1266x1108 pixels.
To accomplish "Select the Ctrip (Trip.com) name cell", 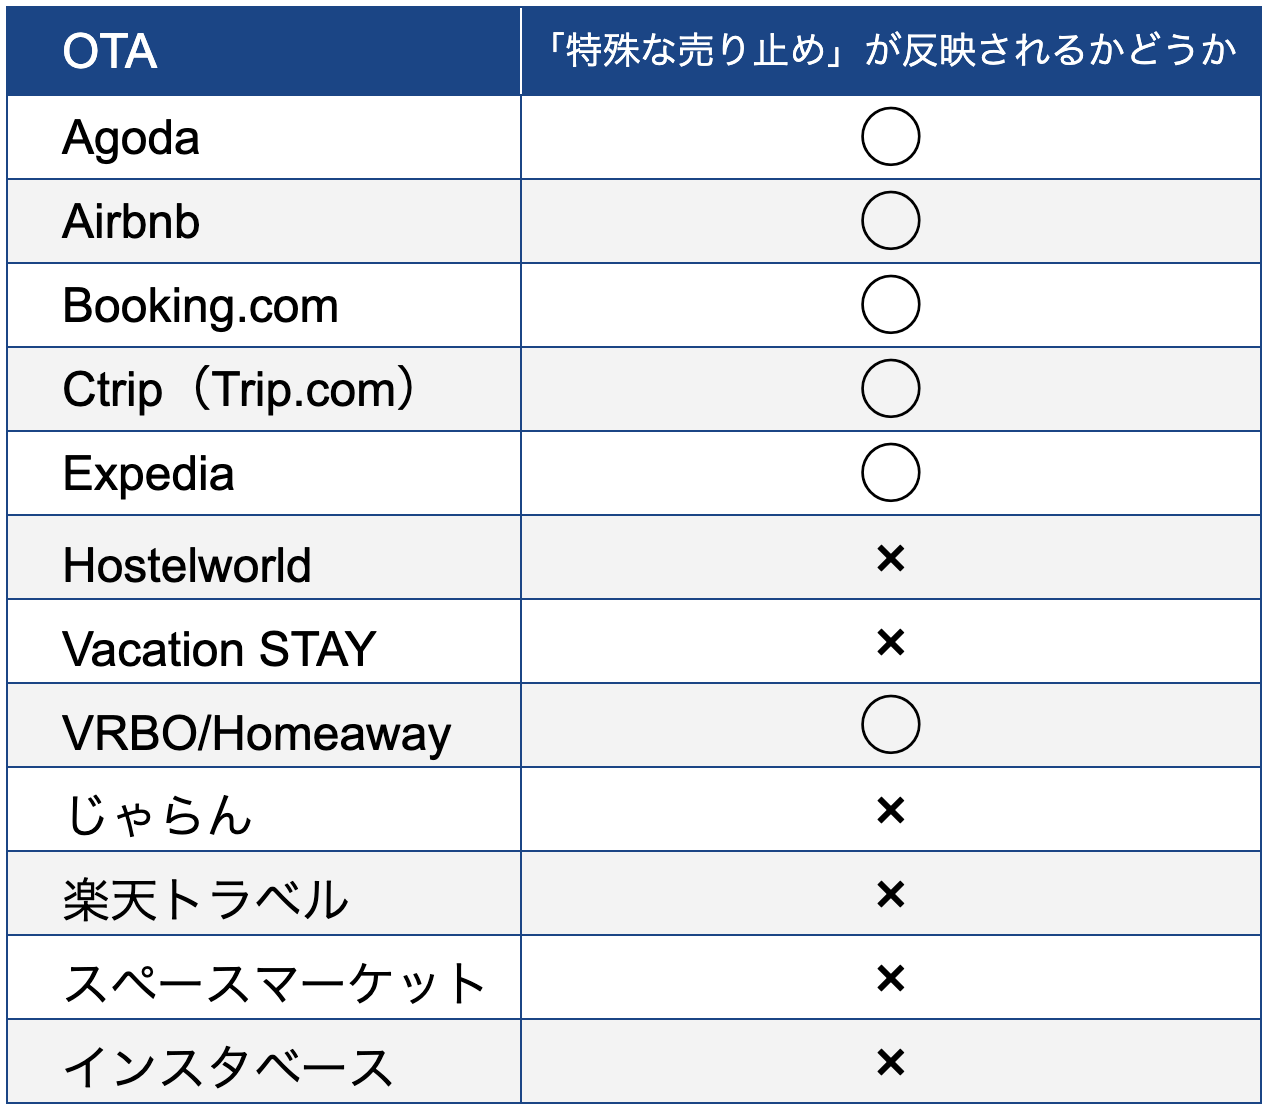I will point(238,390).
